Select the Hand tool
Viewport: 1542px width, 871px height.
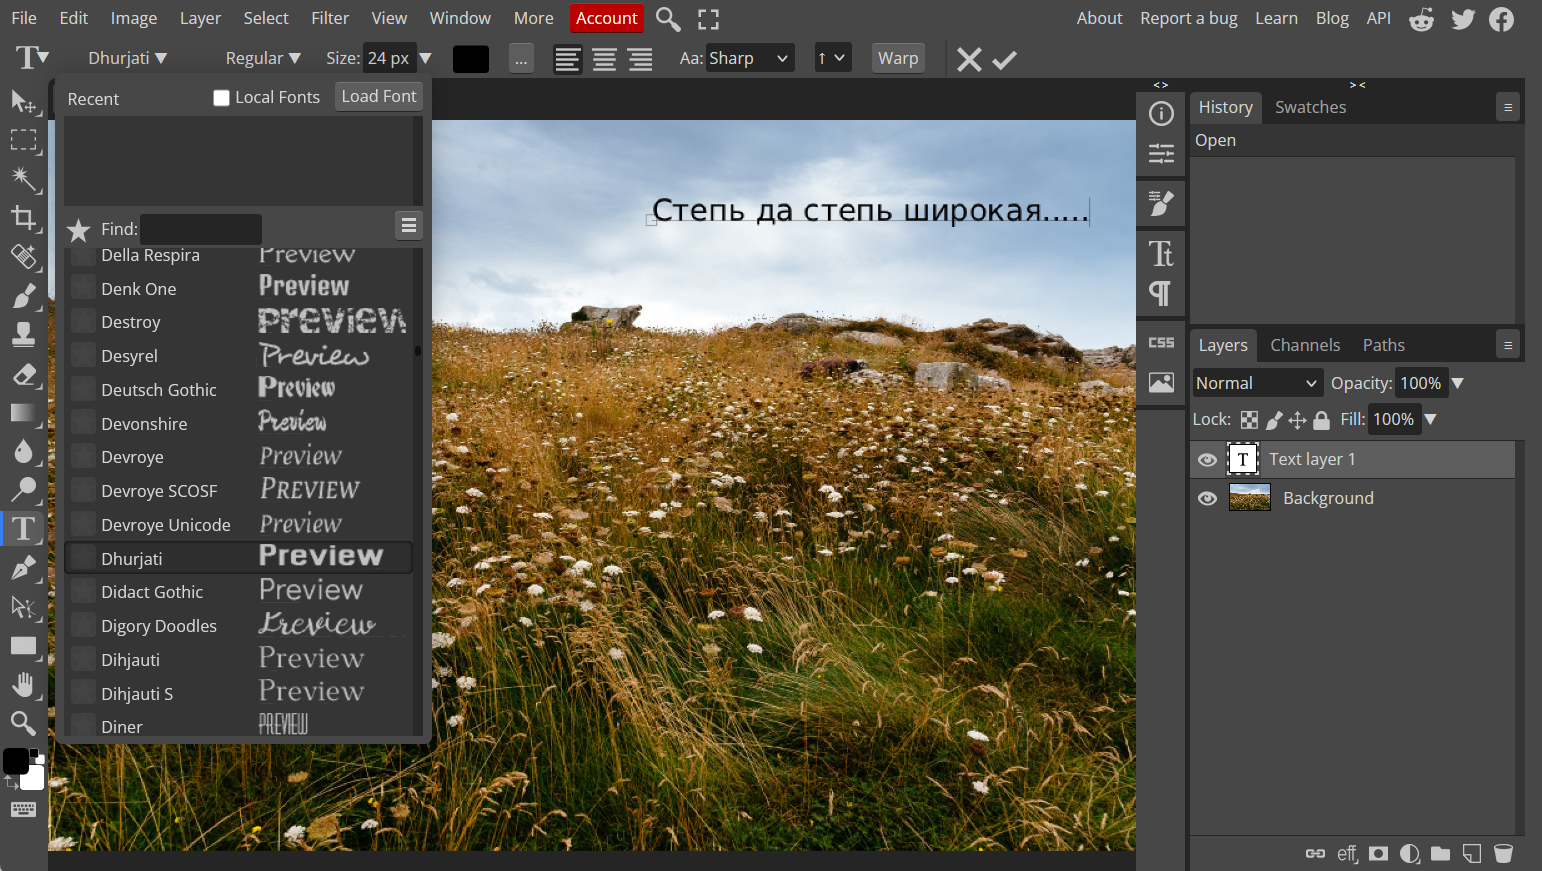[x=23, y=685]
